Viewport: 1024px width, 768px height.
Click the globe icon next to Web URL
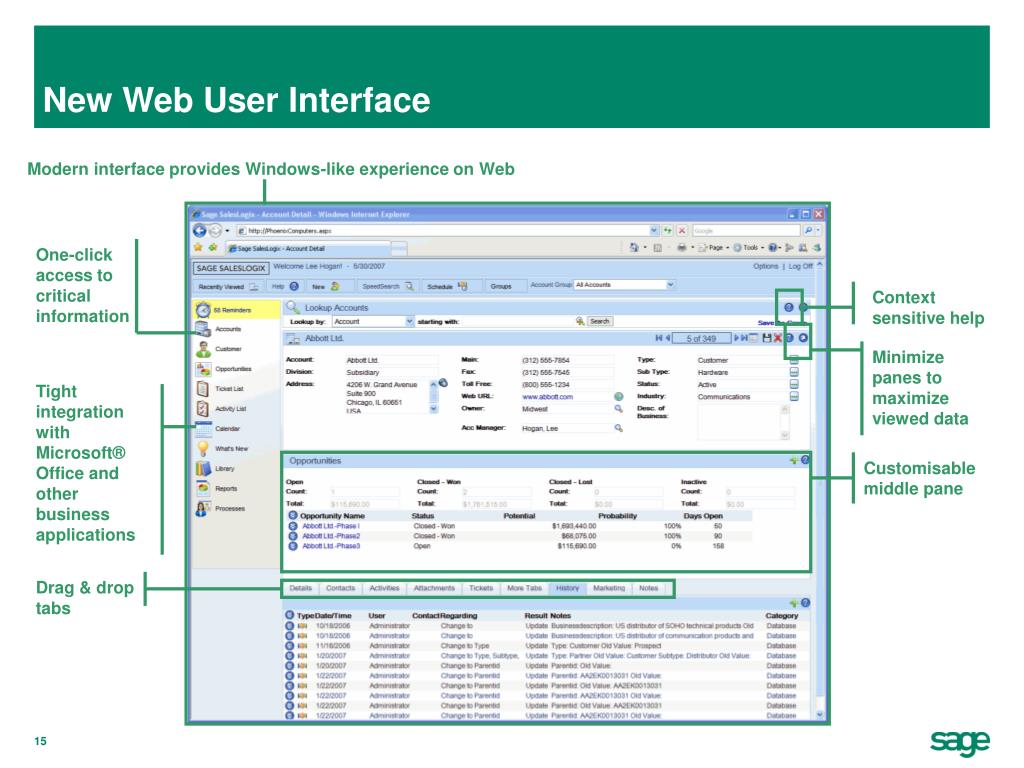coord(618,396)
